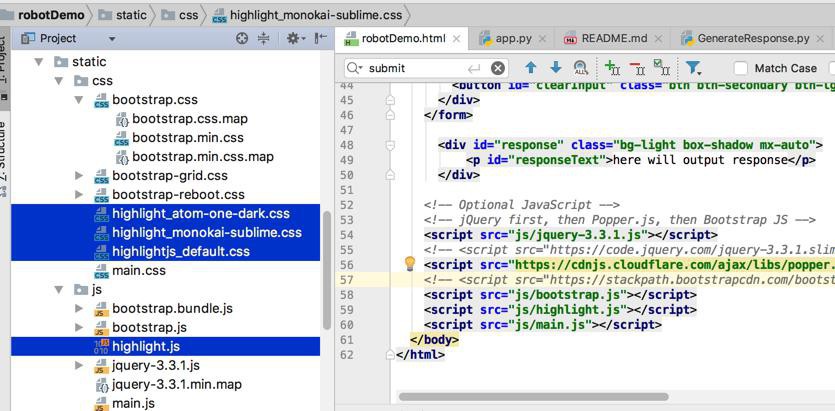Click fold toggle at line 48

coord(390,144)
